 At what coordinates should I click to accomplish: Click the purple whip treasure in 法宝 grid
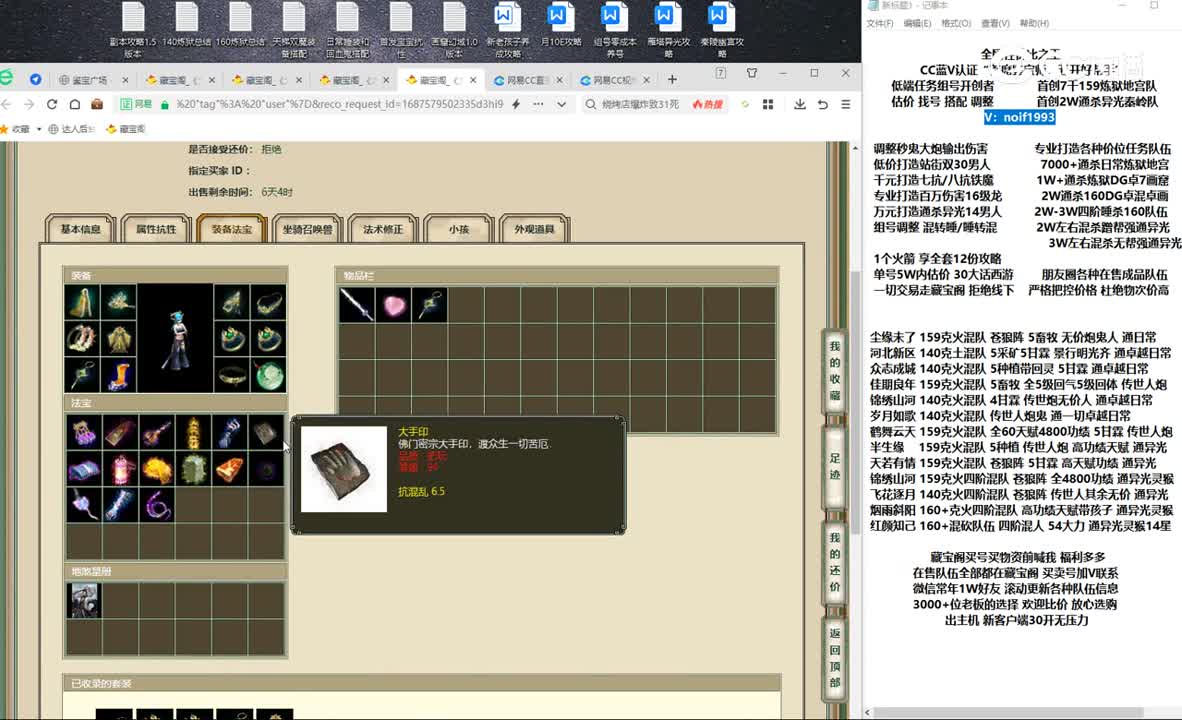[157, 504]
